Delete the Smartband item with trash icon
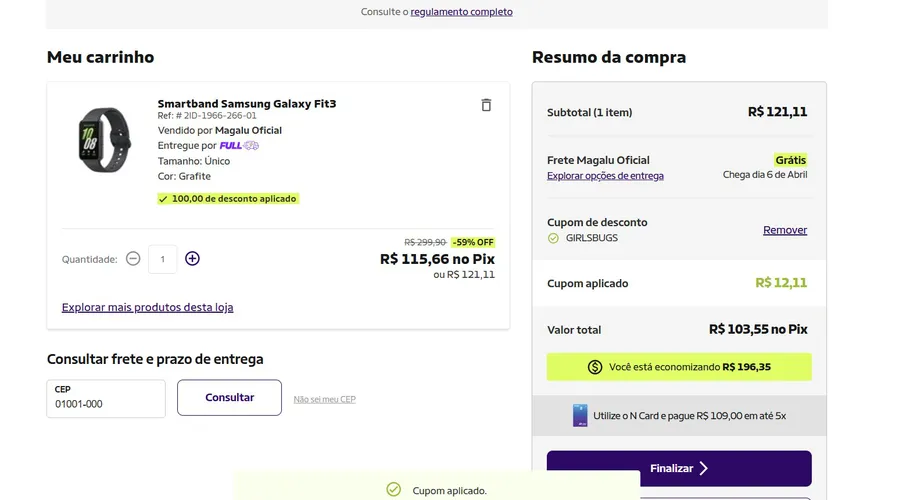Image resolution: width=917 pixels, height=500 pixels. click(x=486, y=105)
